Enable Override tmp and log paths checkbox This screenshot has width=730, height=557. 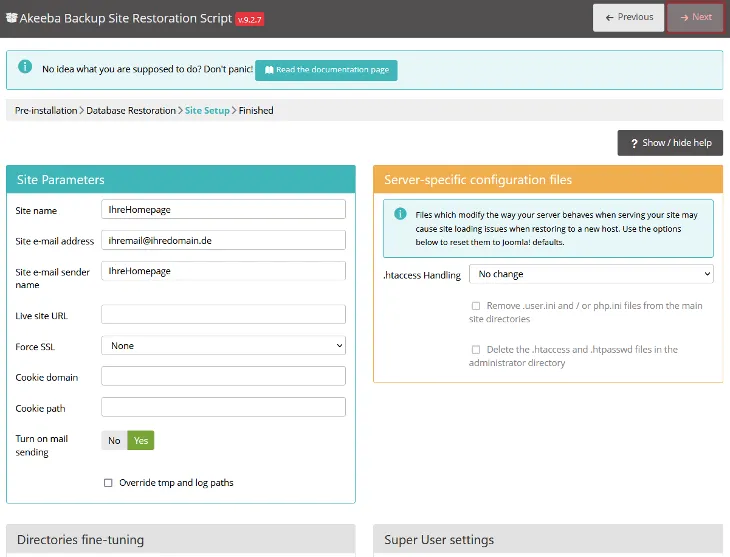(108, 482)
